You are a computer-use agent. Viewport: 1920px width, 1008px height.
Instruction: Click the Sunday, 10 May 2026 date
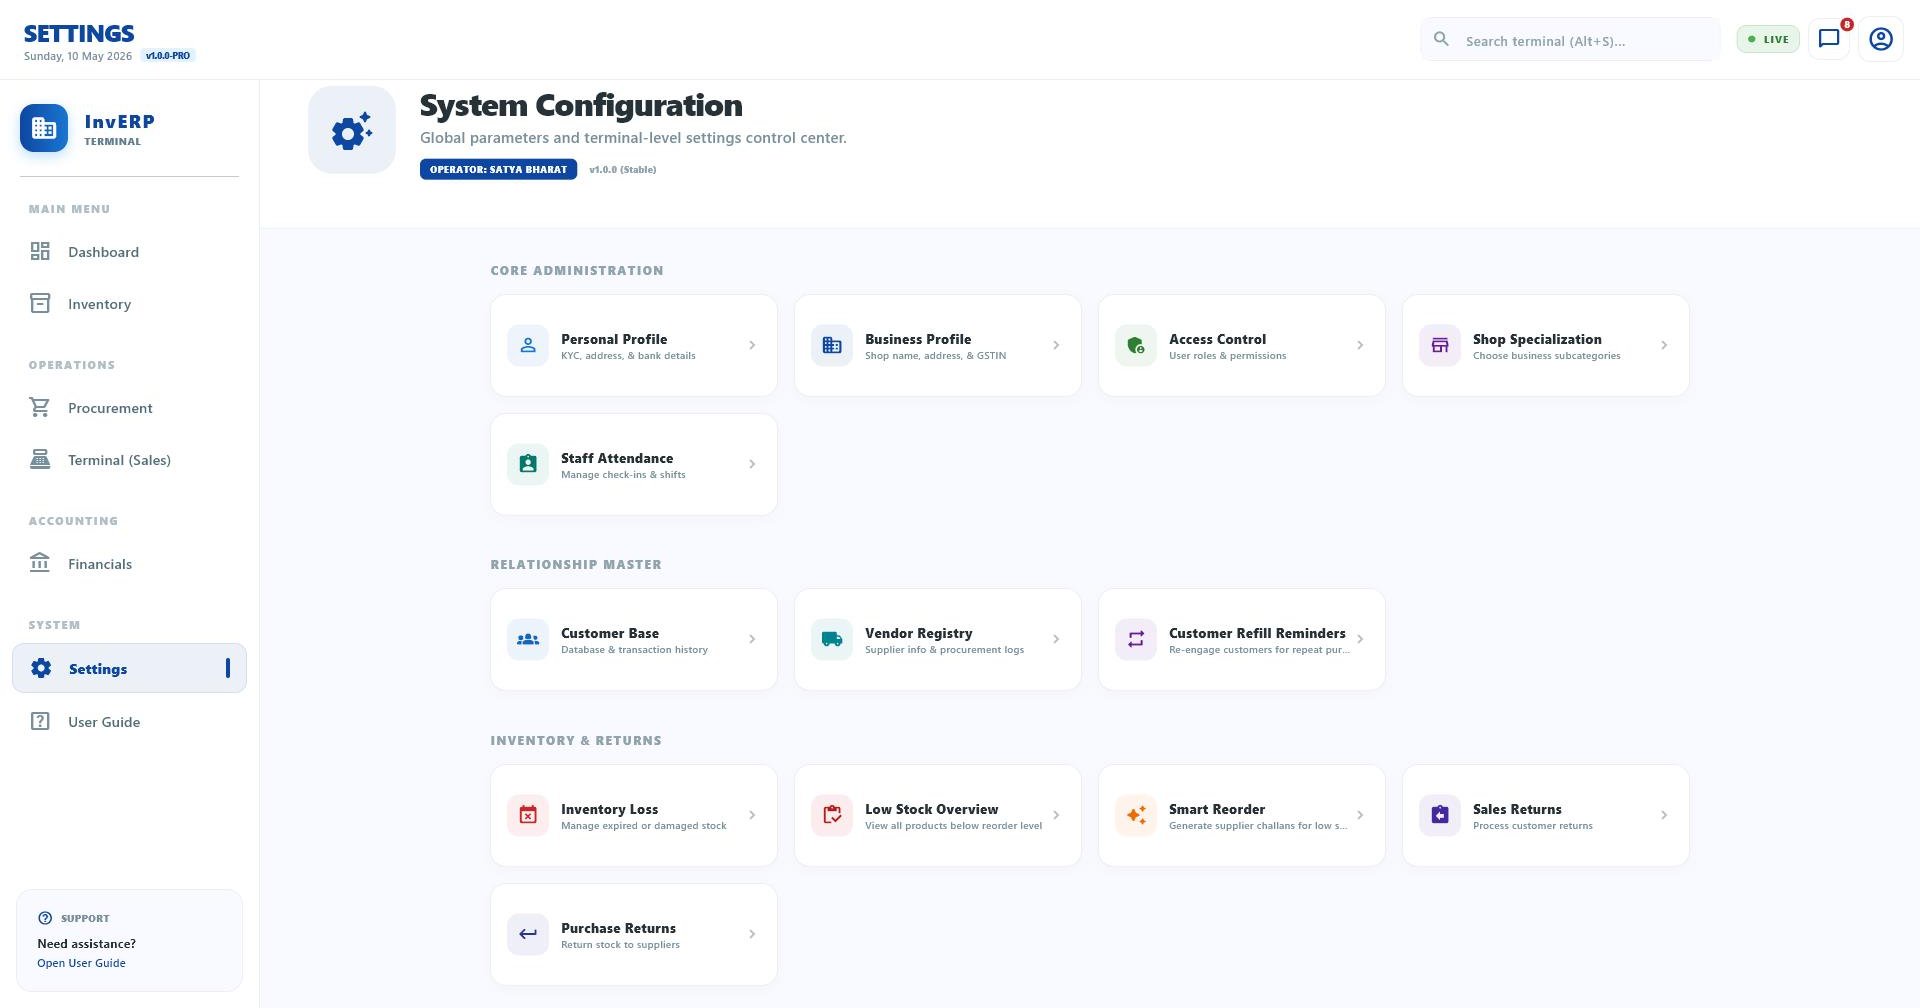(78, 56)
